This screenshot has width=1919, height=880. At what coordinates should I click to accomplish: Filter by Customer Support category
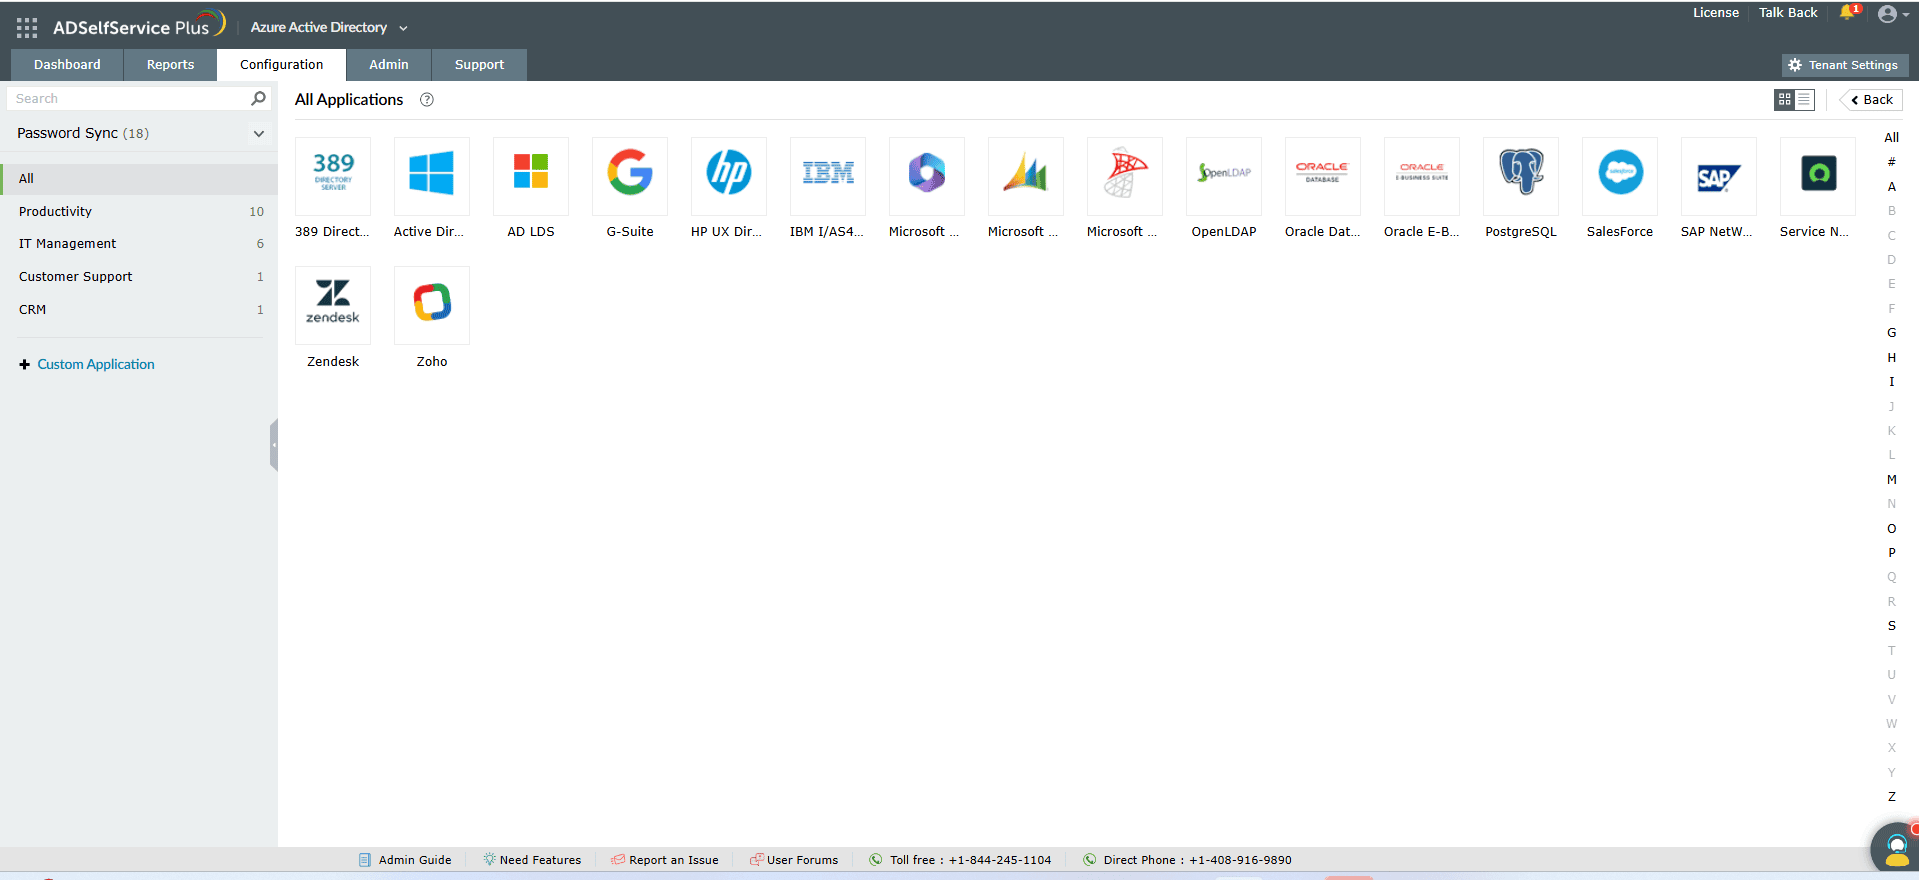[x=139, y=277]
